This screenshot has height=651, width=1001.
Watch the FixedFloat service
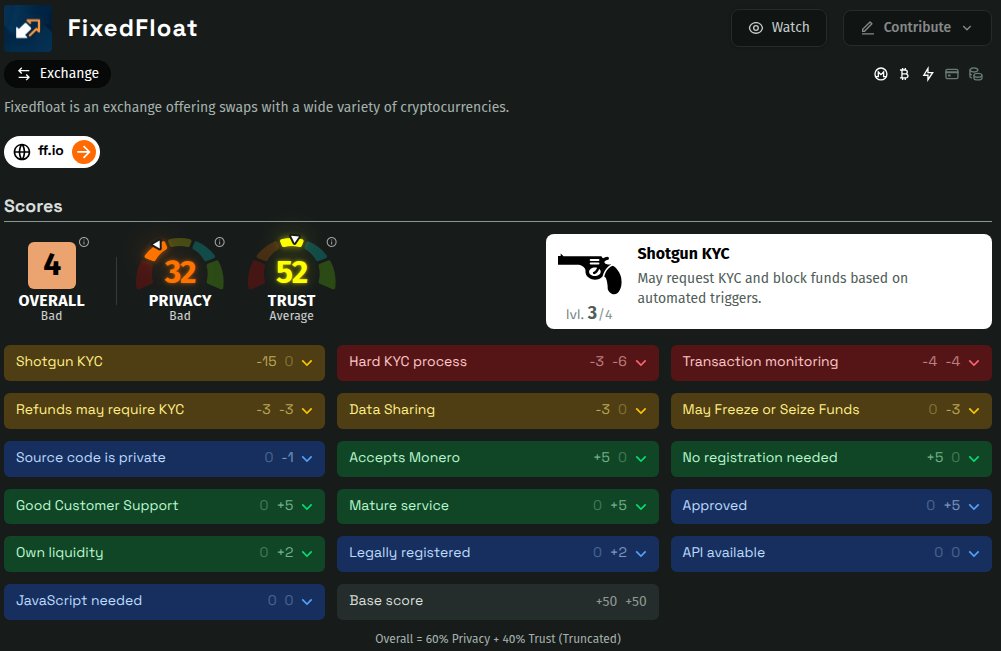(779, 28)
